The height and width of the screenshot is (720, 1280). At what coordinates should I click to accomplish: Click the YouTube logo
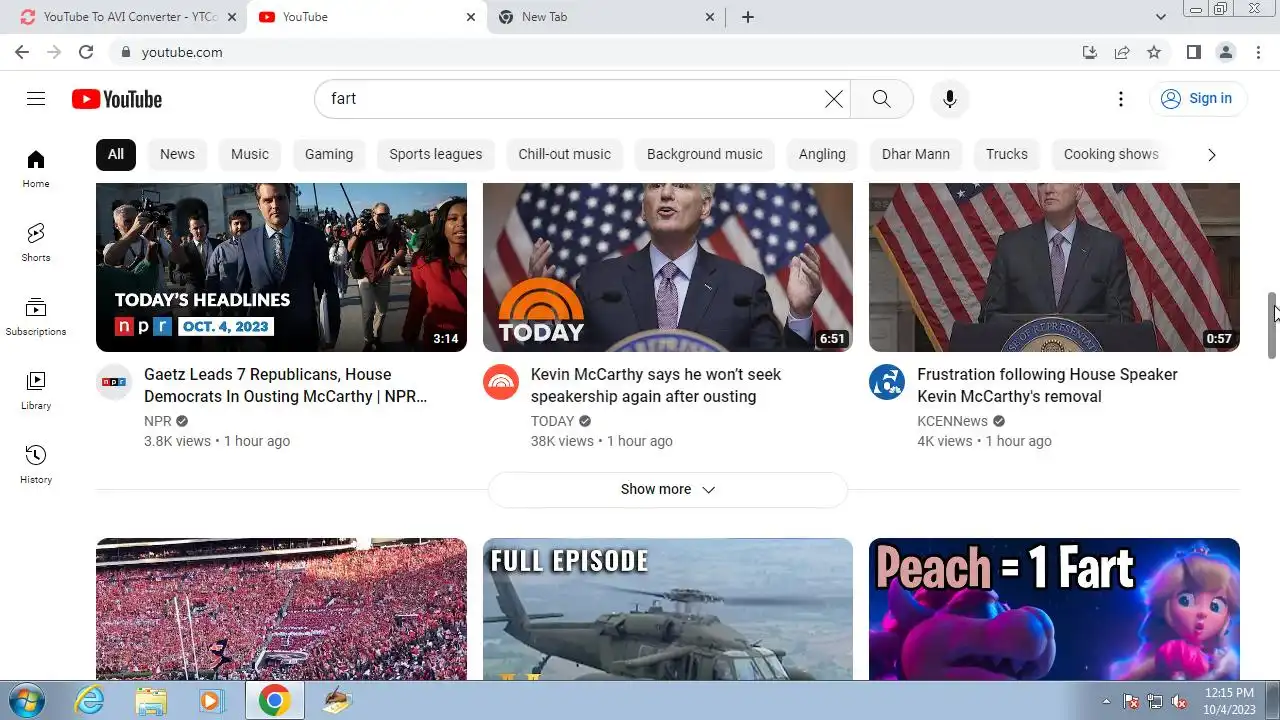(x=117, y=99)
